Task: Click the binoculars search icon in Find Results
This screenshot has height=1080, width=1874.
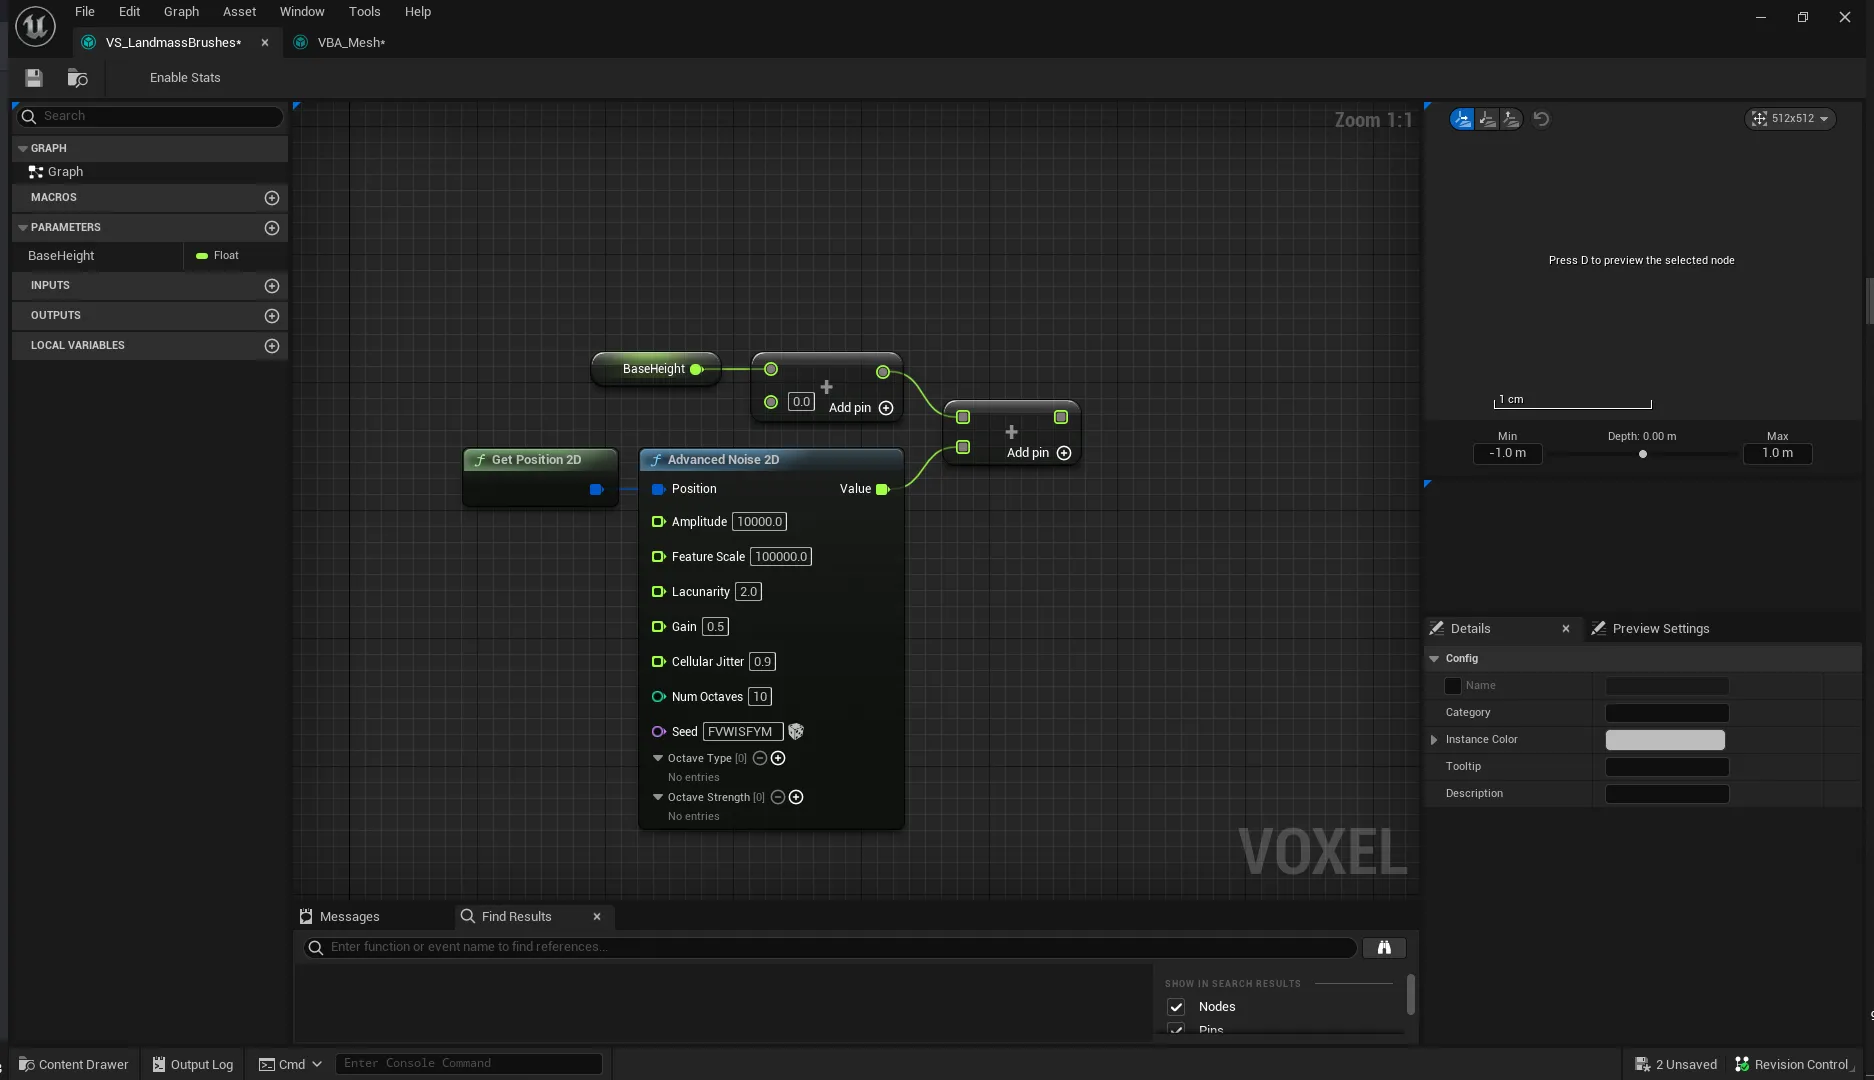Action: pos(1384,947)
